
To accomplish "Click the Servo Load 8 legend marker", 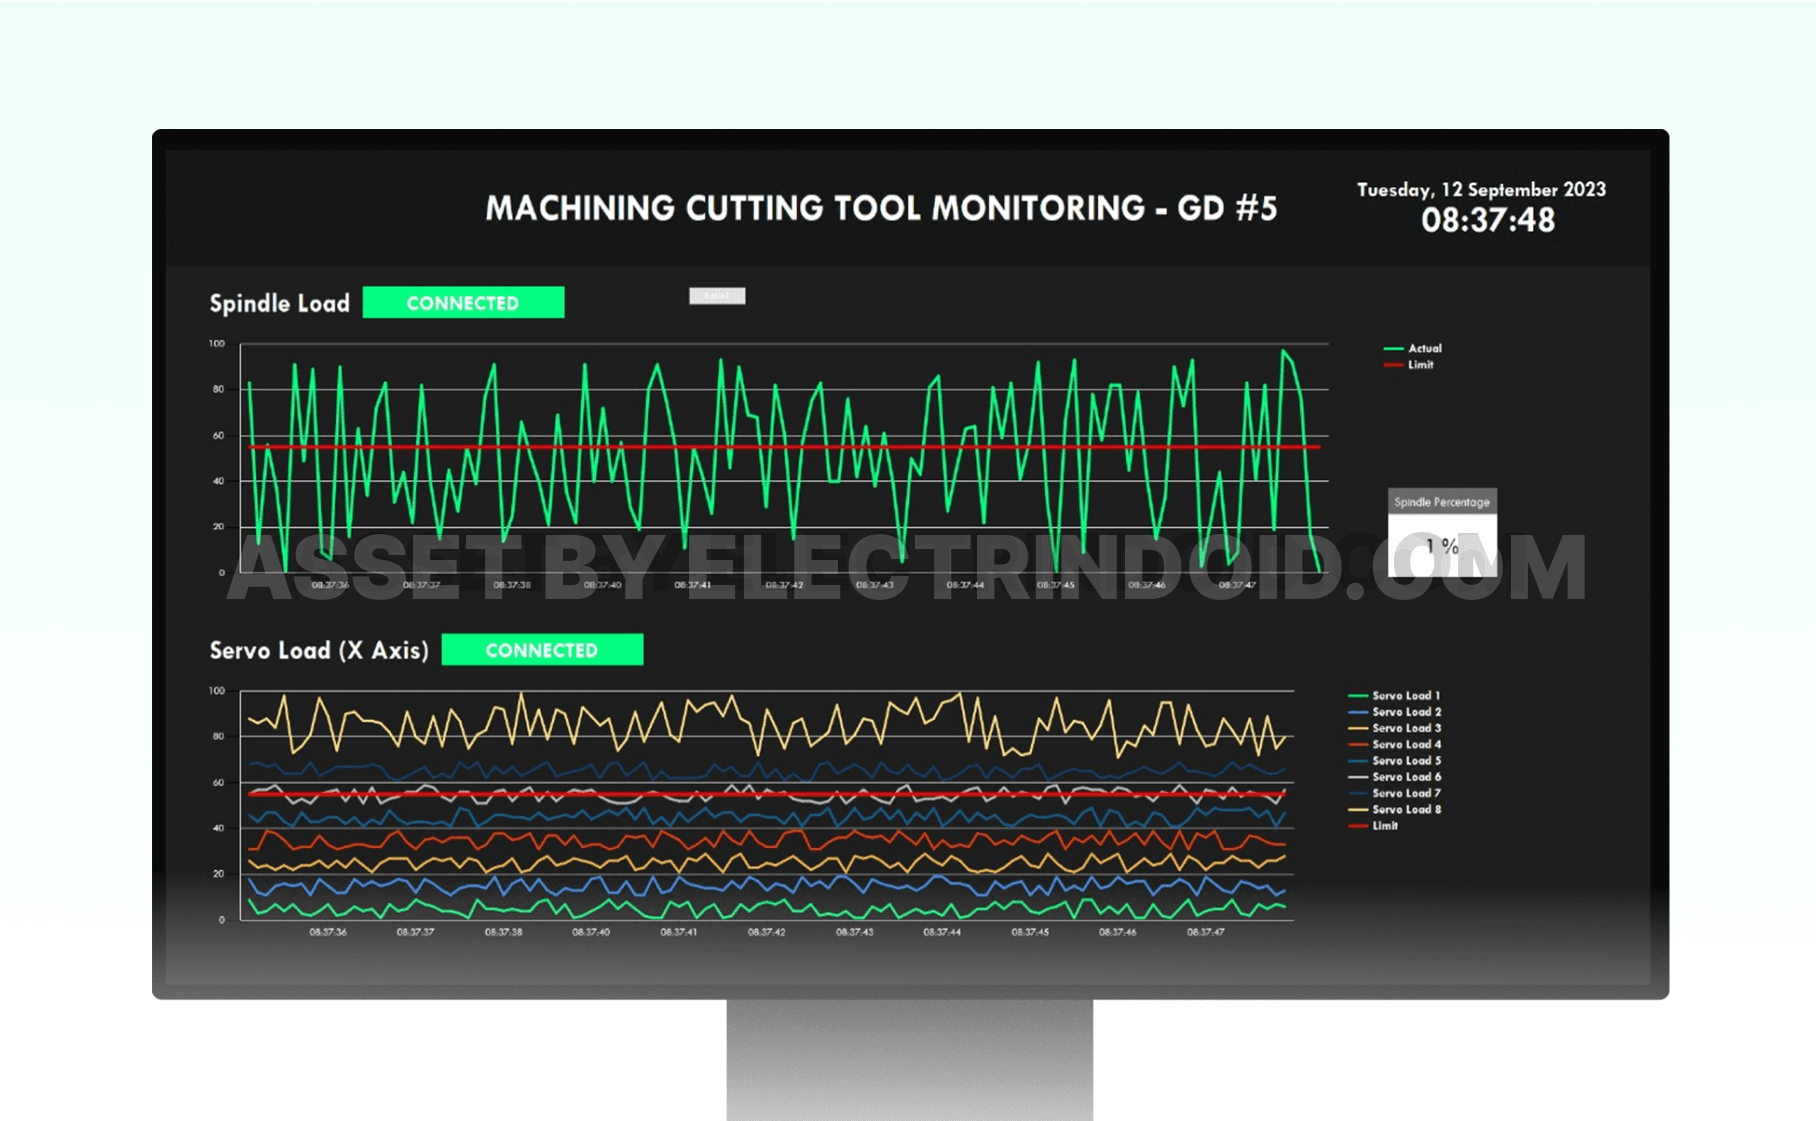I will point(1360,809).
